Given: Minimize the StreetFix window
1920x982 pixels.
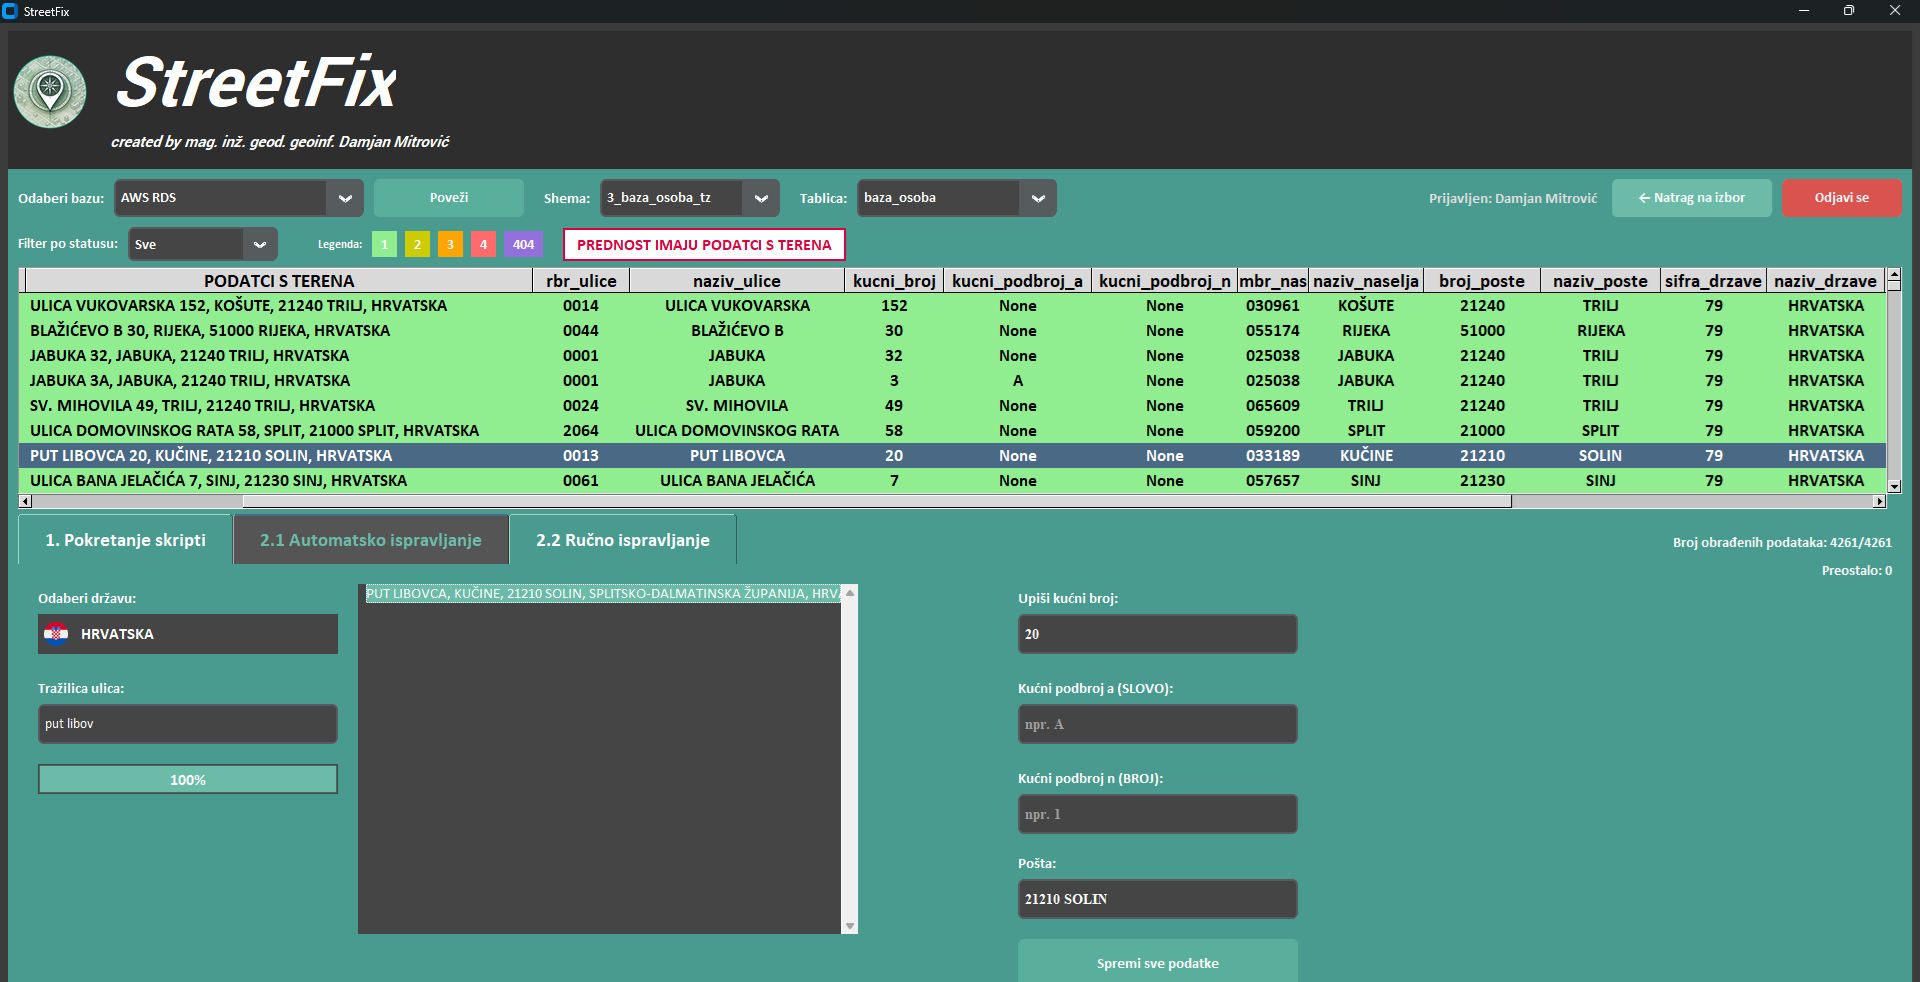Looking at the screenshot, I should pyautogui.click(x=1804, y=11).
